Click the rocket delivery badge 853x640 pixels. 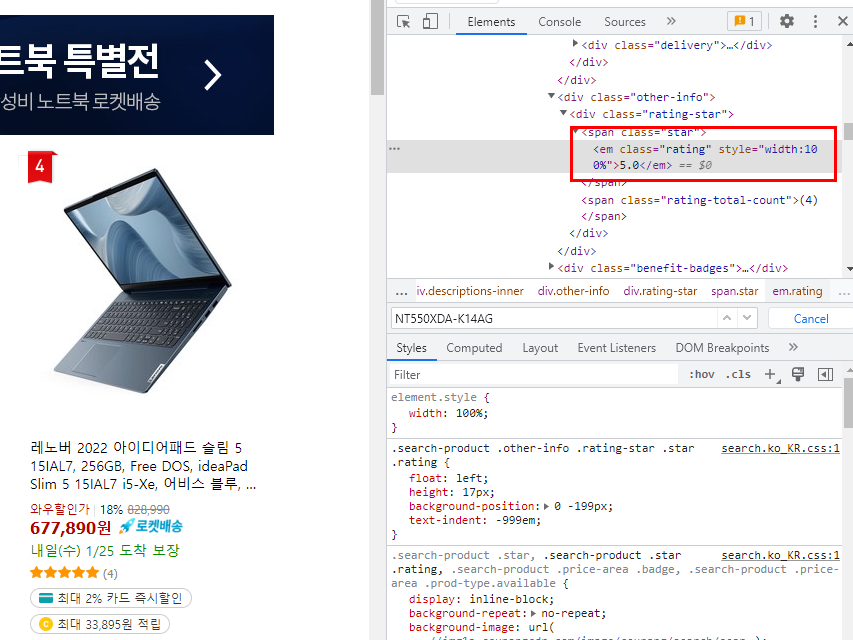[151, 526]
